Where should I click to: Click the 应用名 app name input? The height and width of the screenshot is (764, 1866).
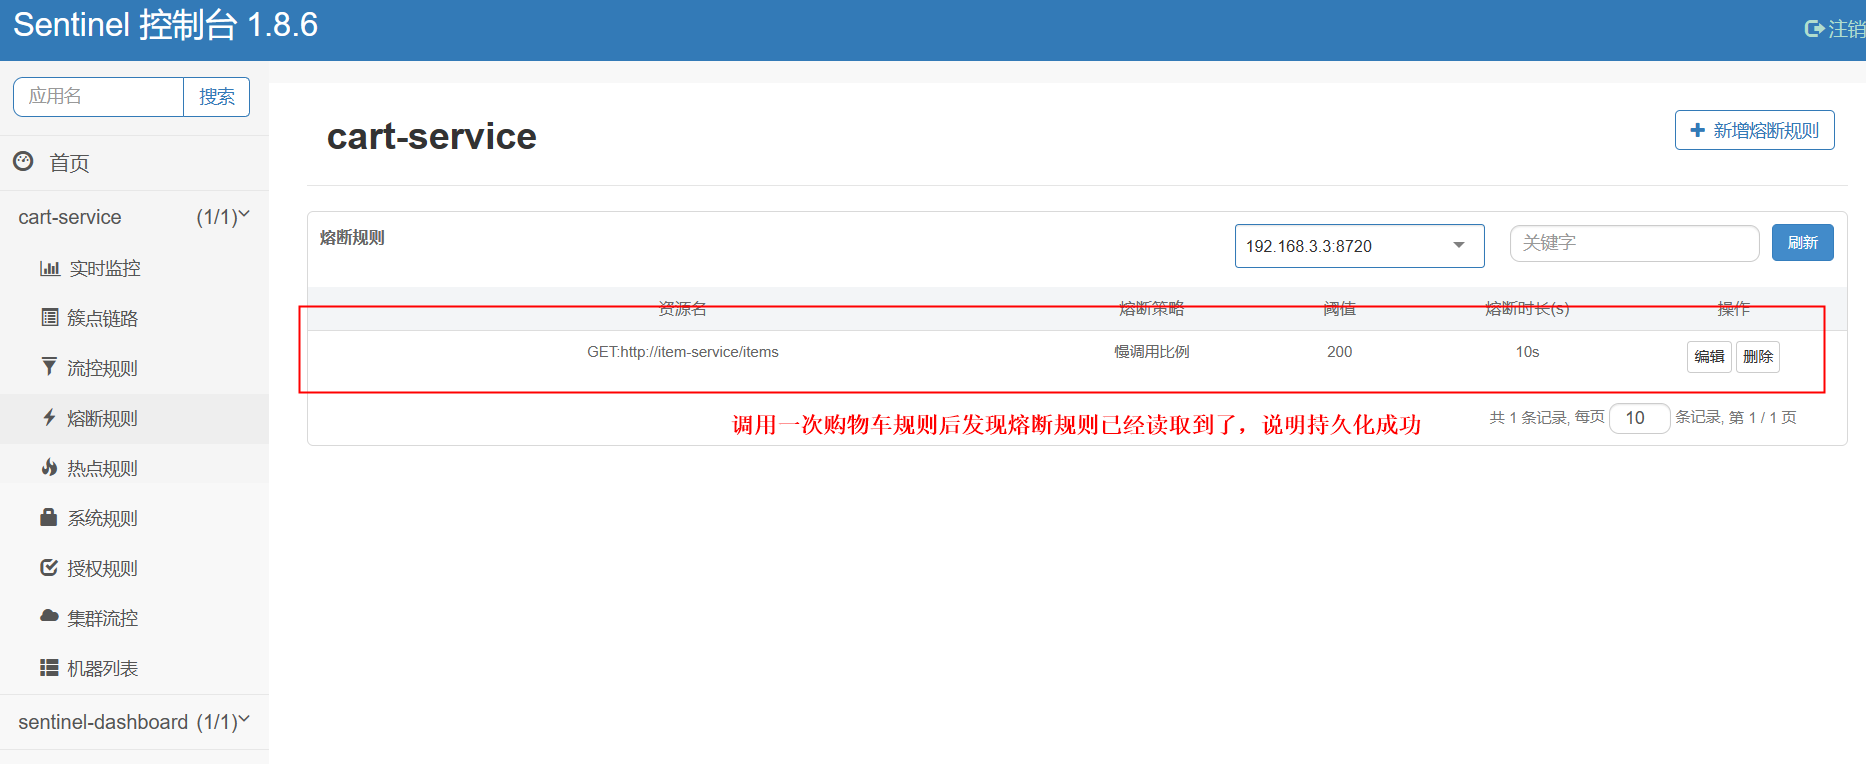[98, 97]
